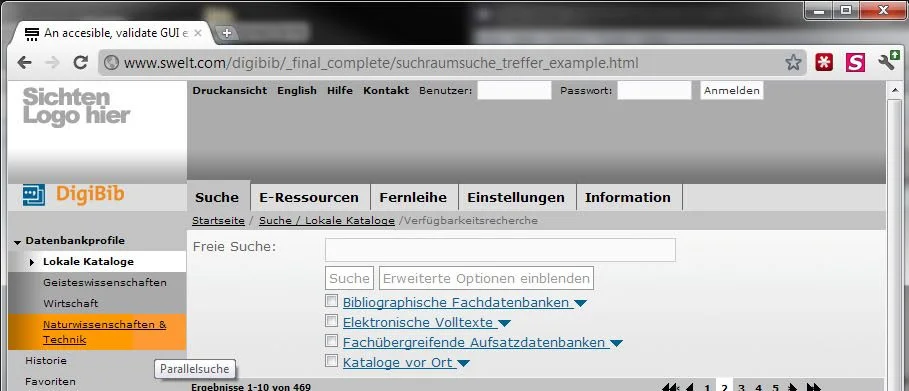
Task: Check the Kataloge vor Ort checkbox
Action: (332, 361)
